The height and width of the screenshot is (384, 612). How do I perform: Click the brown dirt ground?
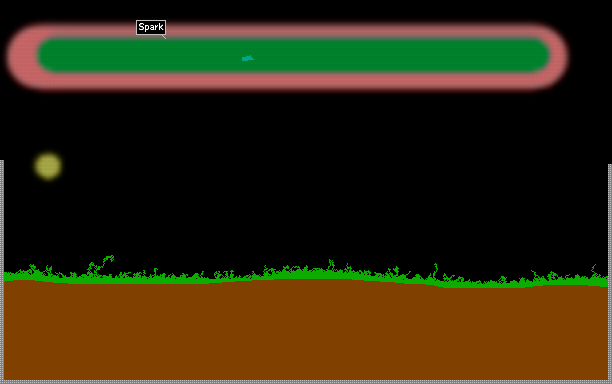[306, 332]
